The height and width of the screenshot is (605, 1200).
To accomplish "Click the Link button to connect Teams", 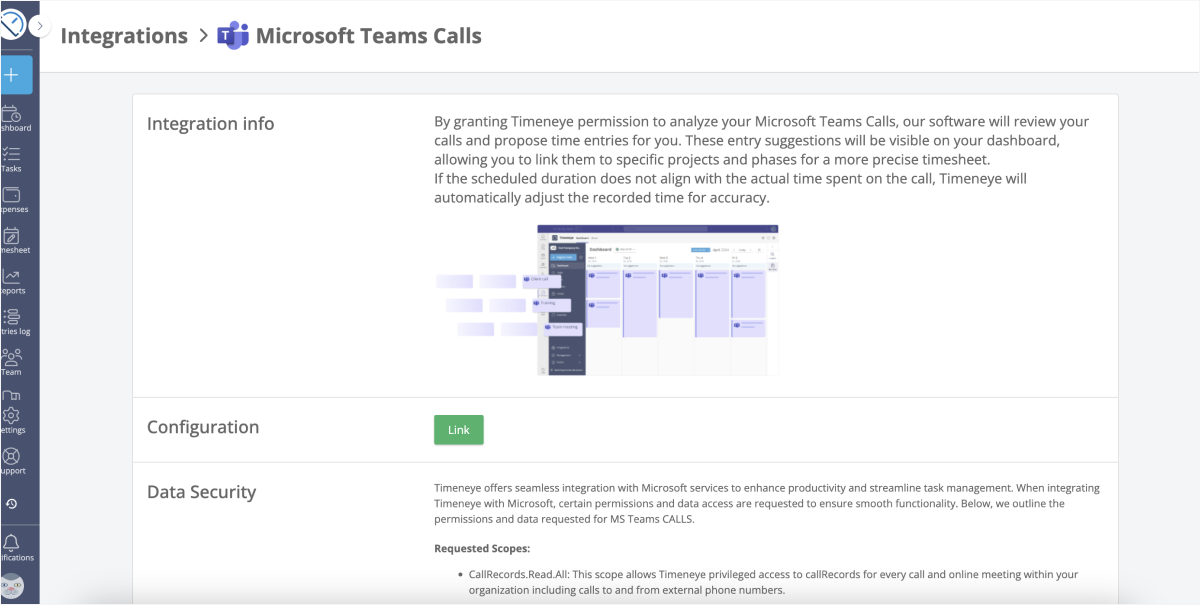I will (458, 429).
